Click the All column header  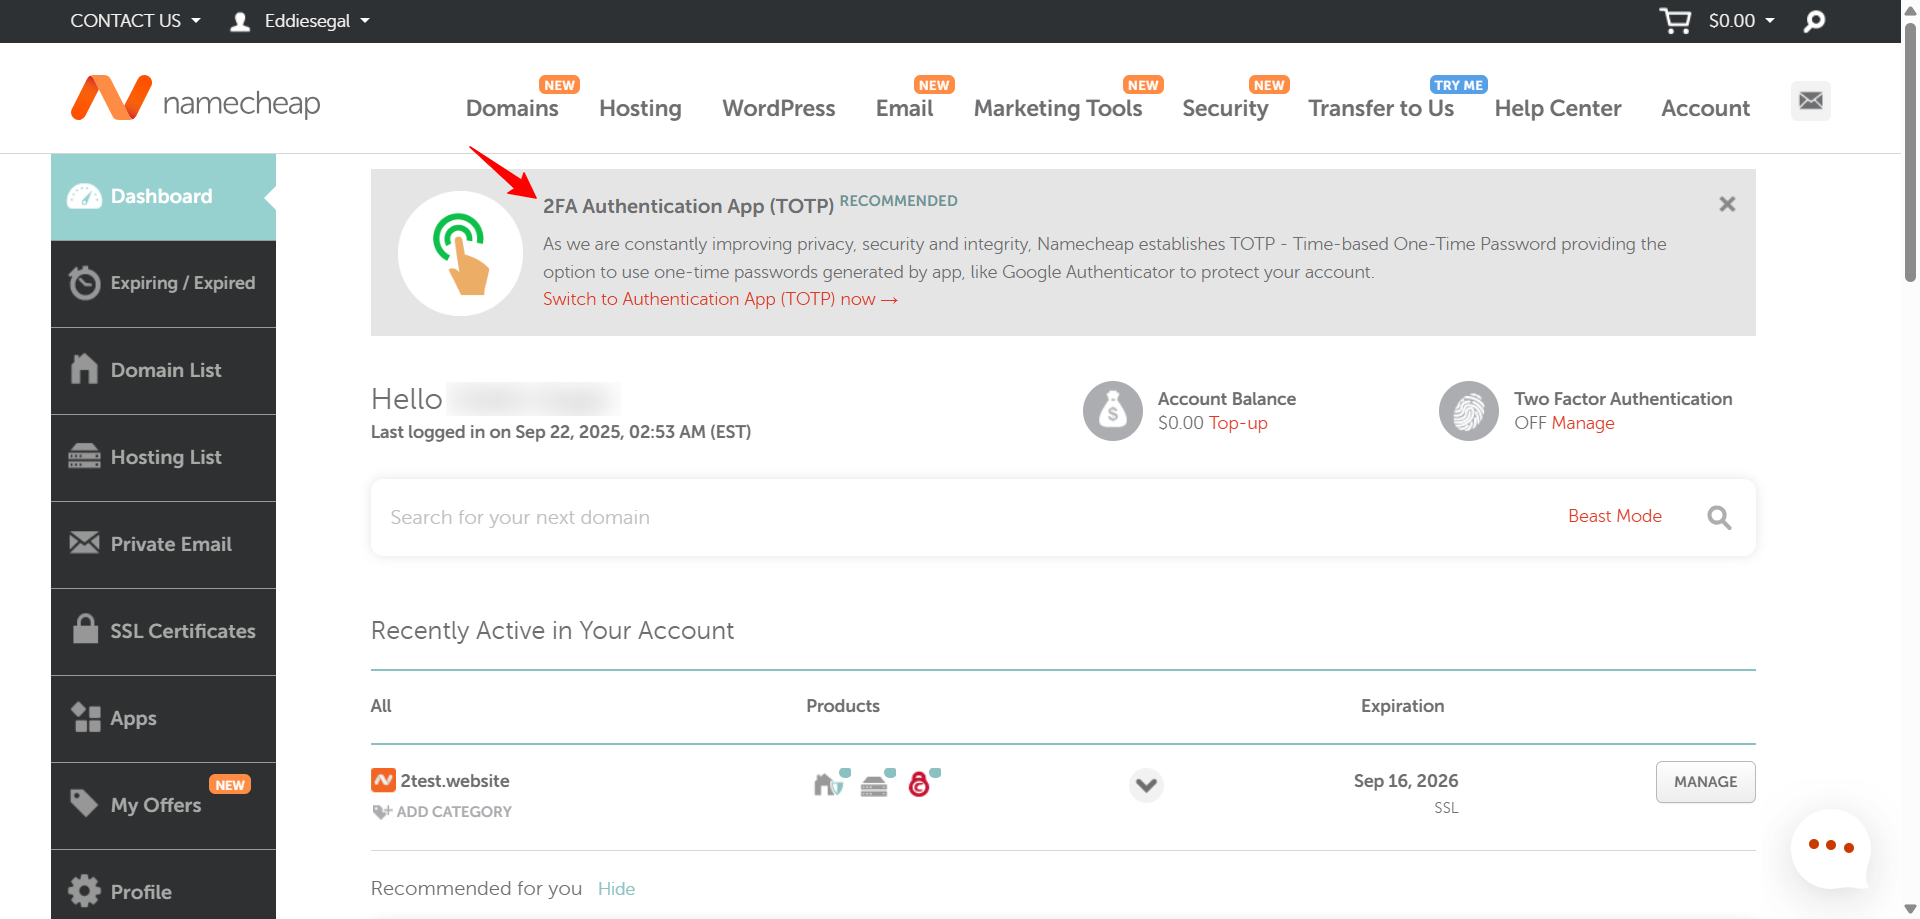(381, 706)
